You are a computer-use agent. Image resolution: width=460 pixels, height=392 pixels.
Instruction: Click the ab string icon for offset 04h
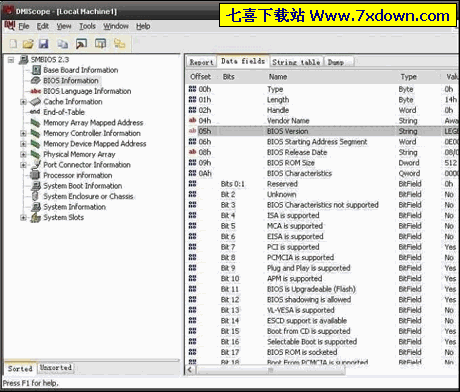(x=192, y=121)
